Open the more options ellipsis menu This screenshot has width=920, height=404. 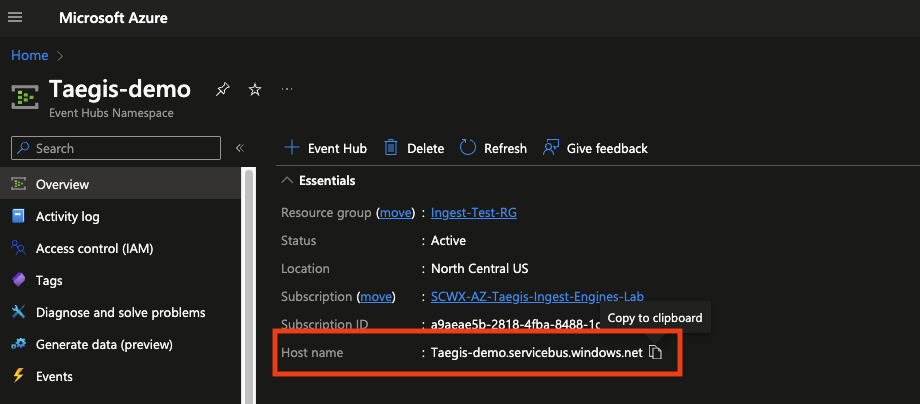pyautogui.click(x=287, y=89)
